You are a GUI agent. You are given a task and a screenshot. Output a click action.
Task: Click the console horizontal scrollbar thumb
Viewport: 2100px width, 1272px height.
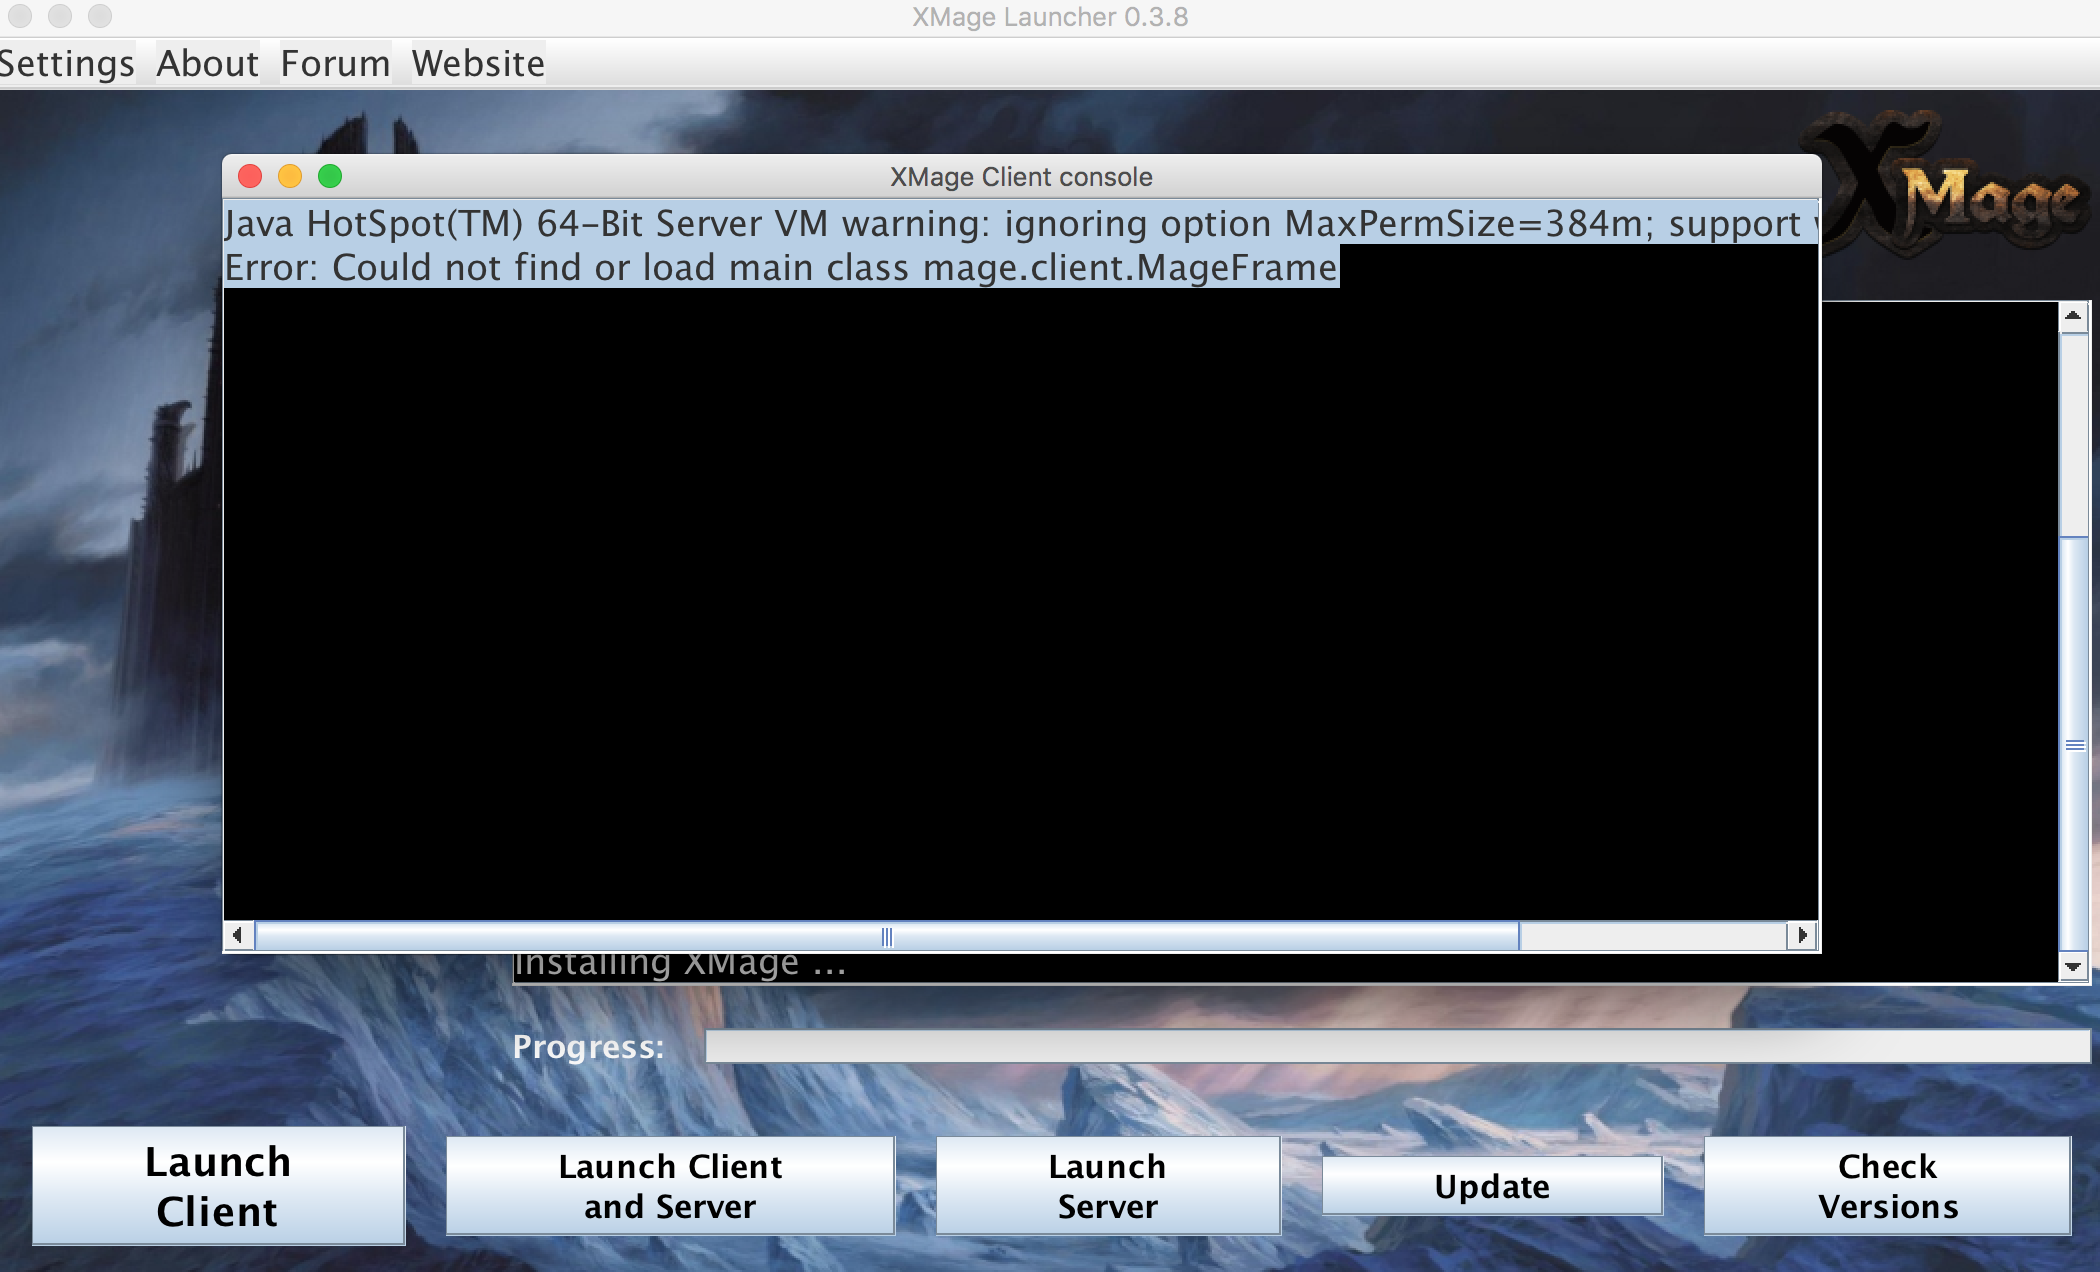pyautogui.click(x=886, y=936)
